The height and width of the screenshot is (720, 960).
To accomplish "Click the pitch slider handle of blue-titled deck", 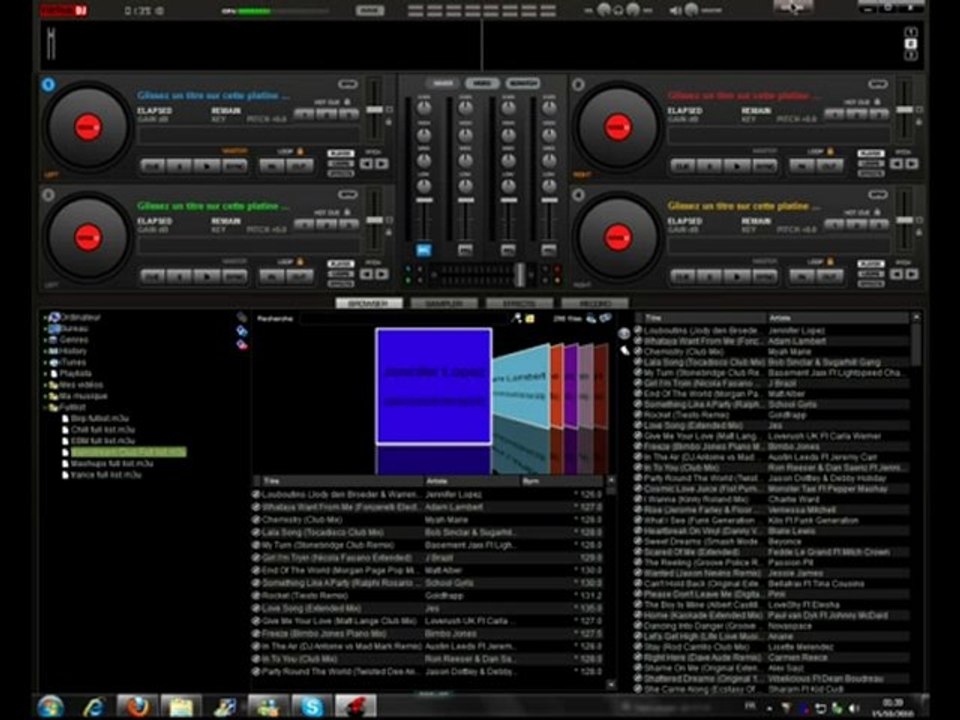I will [x=375, y=110].
